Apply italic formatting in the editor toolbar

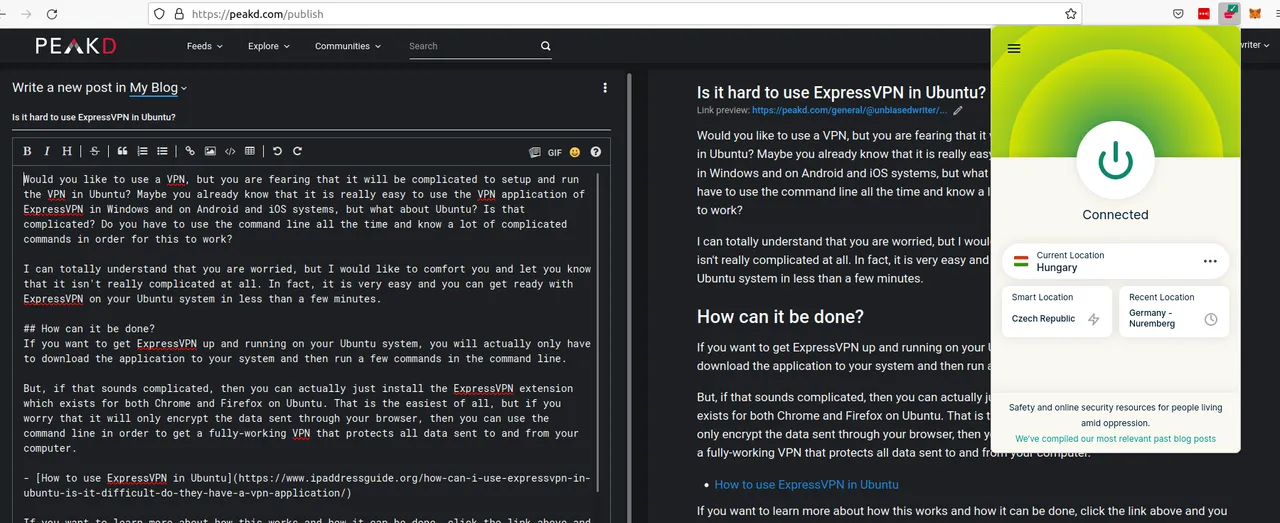pos(46,152)
